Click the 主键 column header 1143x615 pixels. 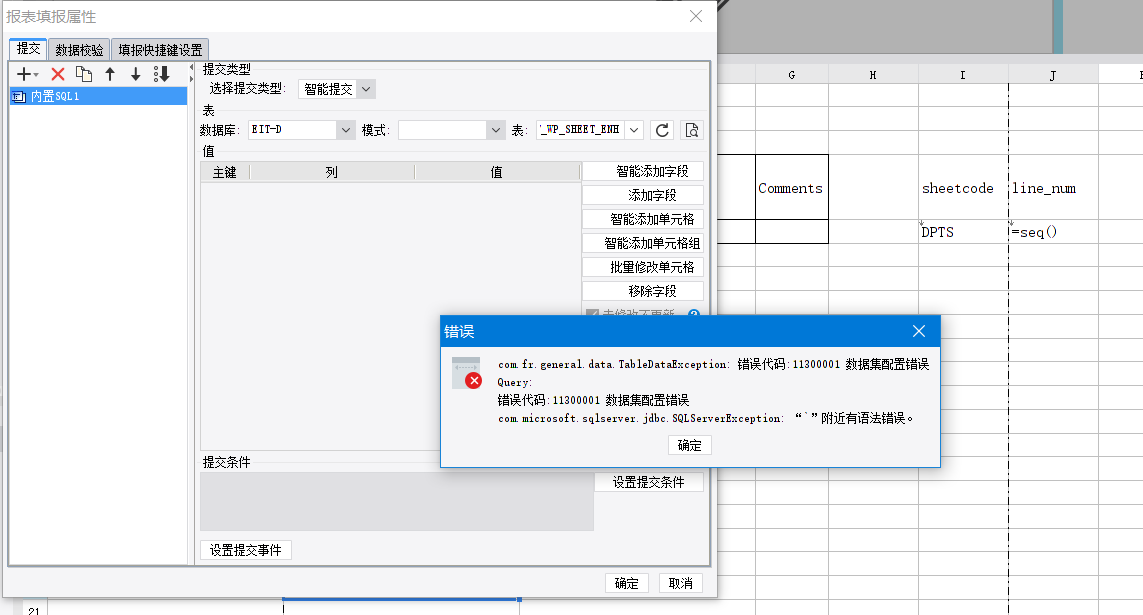click(225, 172)
